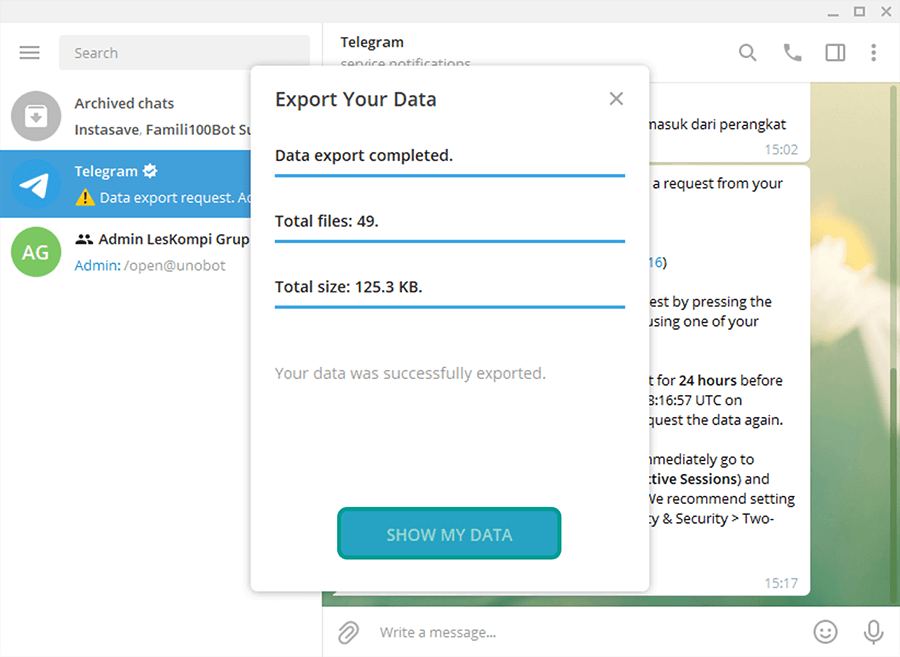The height and width of the screenshot is (657, 900).
Task: Click the group icon beside Admin LesKompi Grup
Action: click(84, 239)
